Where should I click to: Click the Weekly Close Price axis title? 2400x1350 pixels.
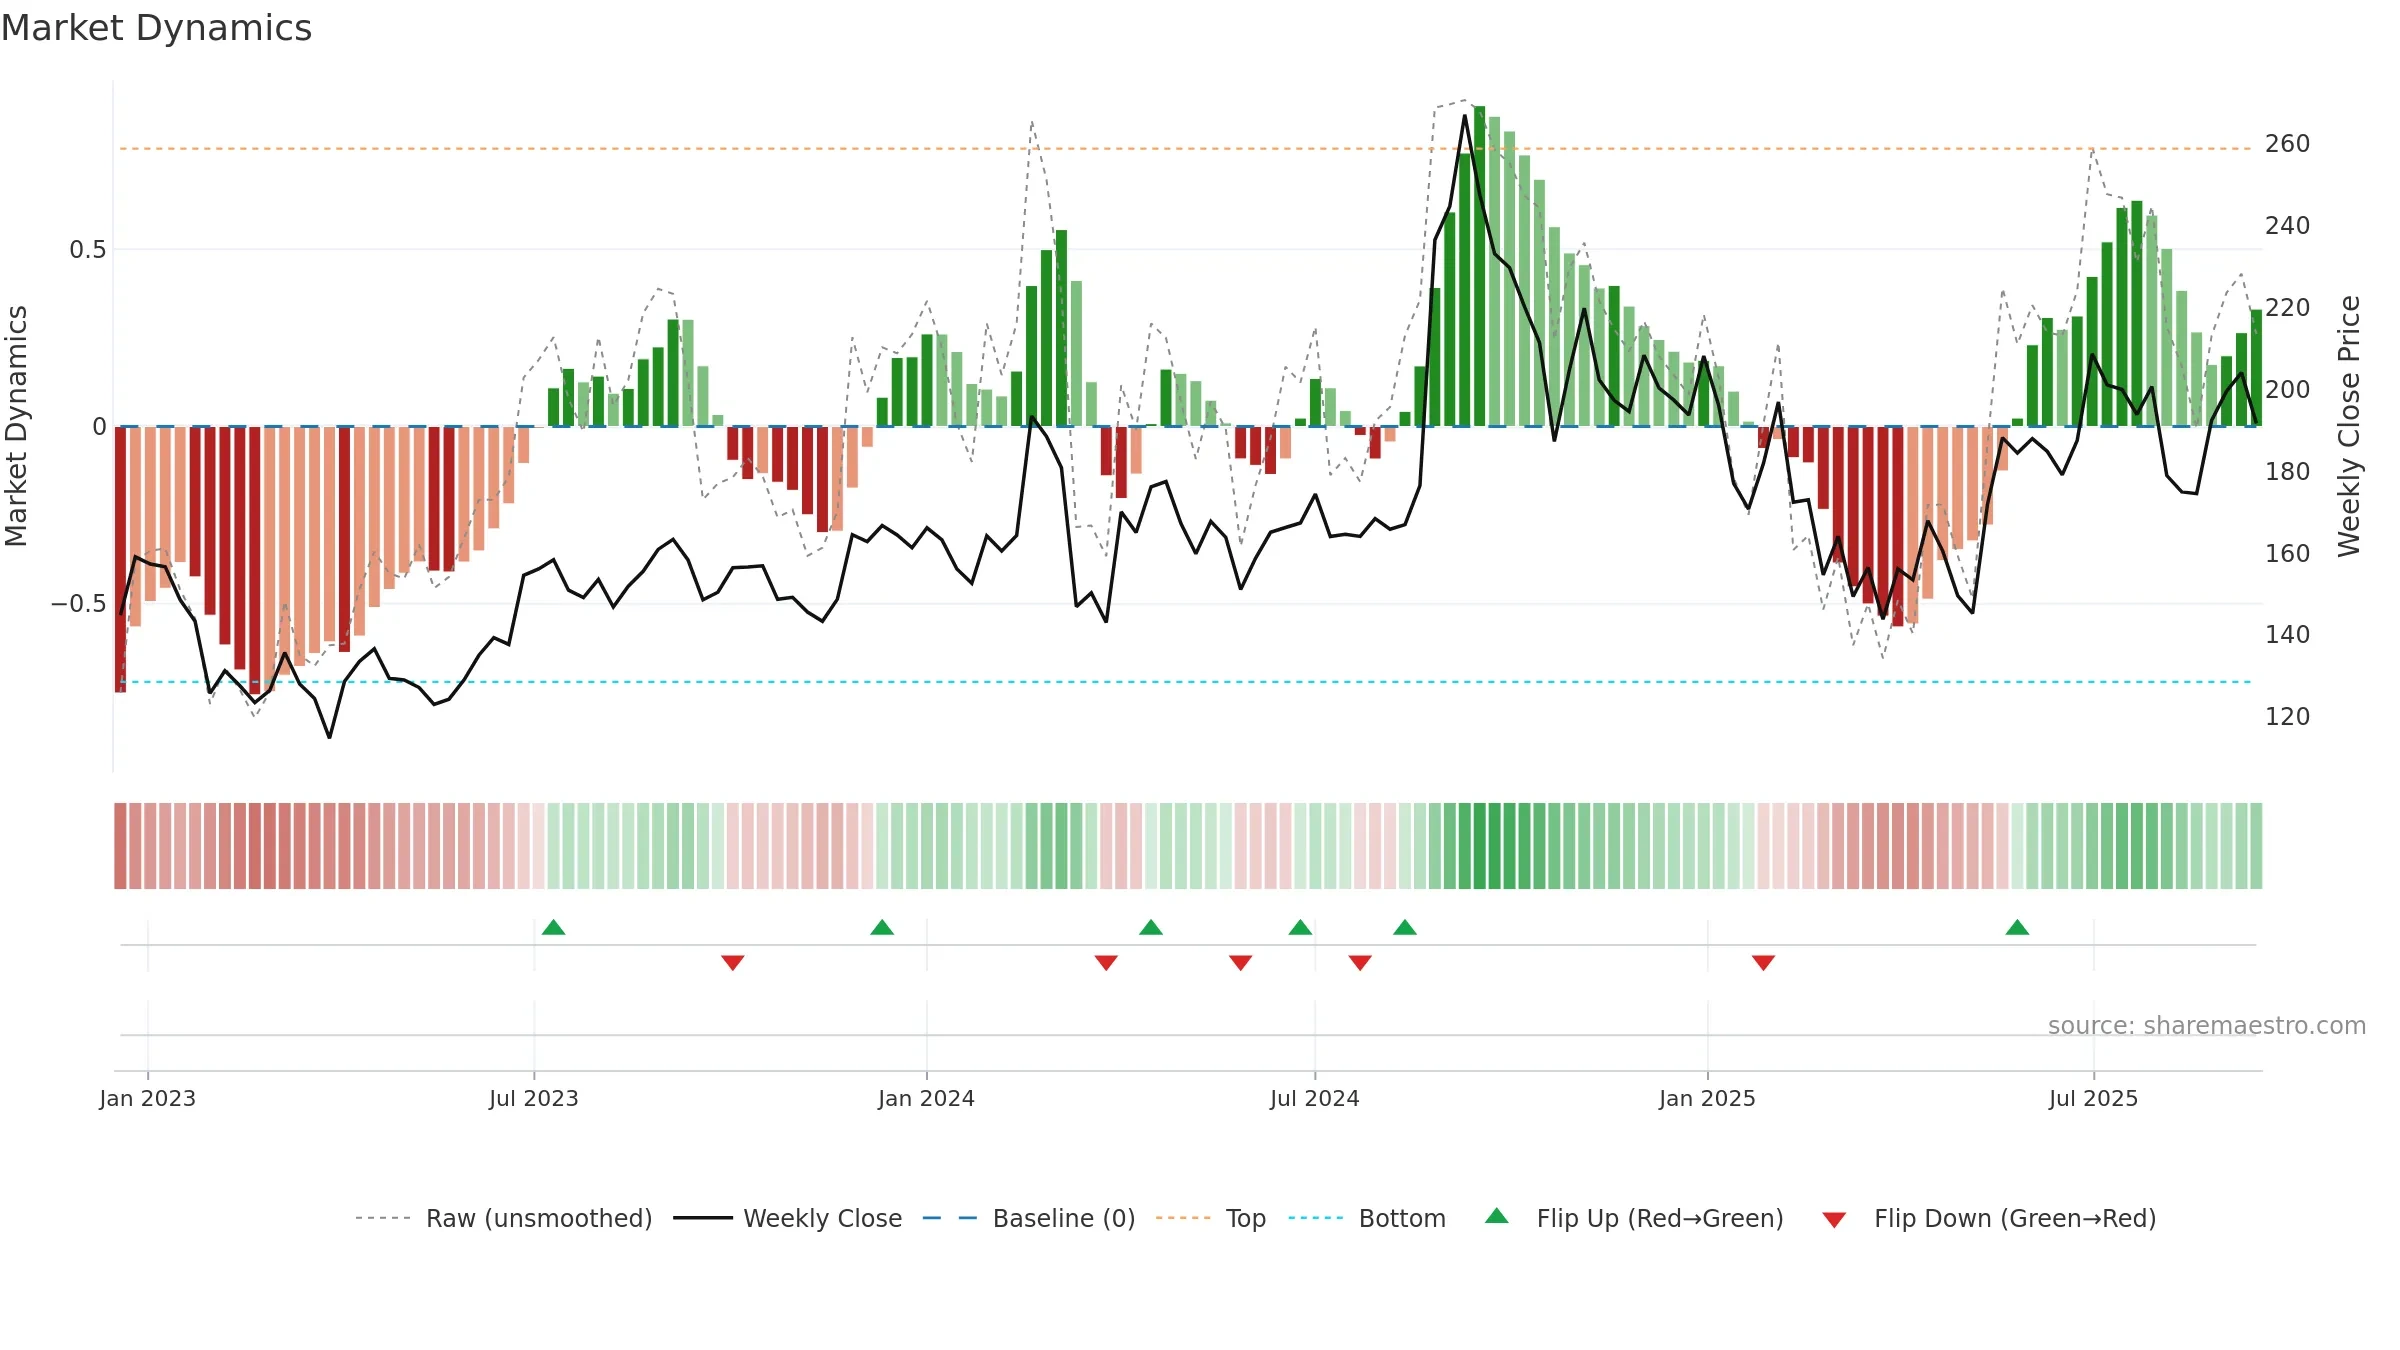[x=2349, y=426]
